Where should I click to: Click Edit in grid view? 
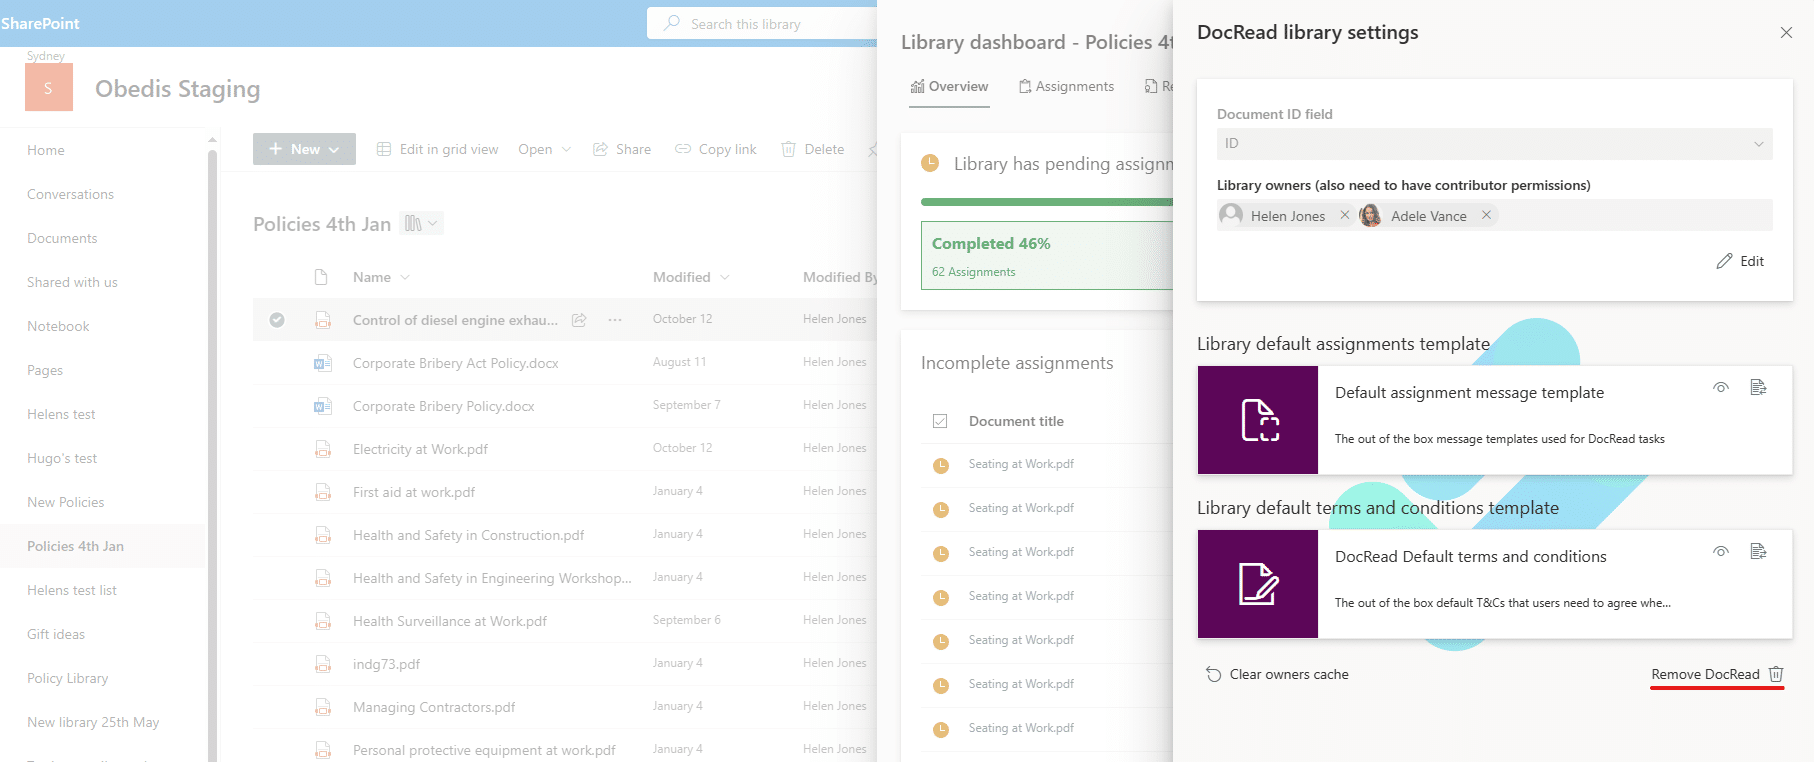click(437, 149)
